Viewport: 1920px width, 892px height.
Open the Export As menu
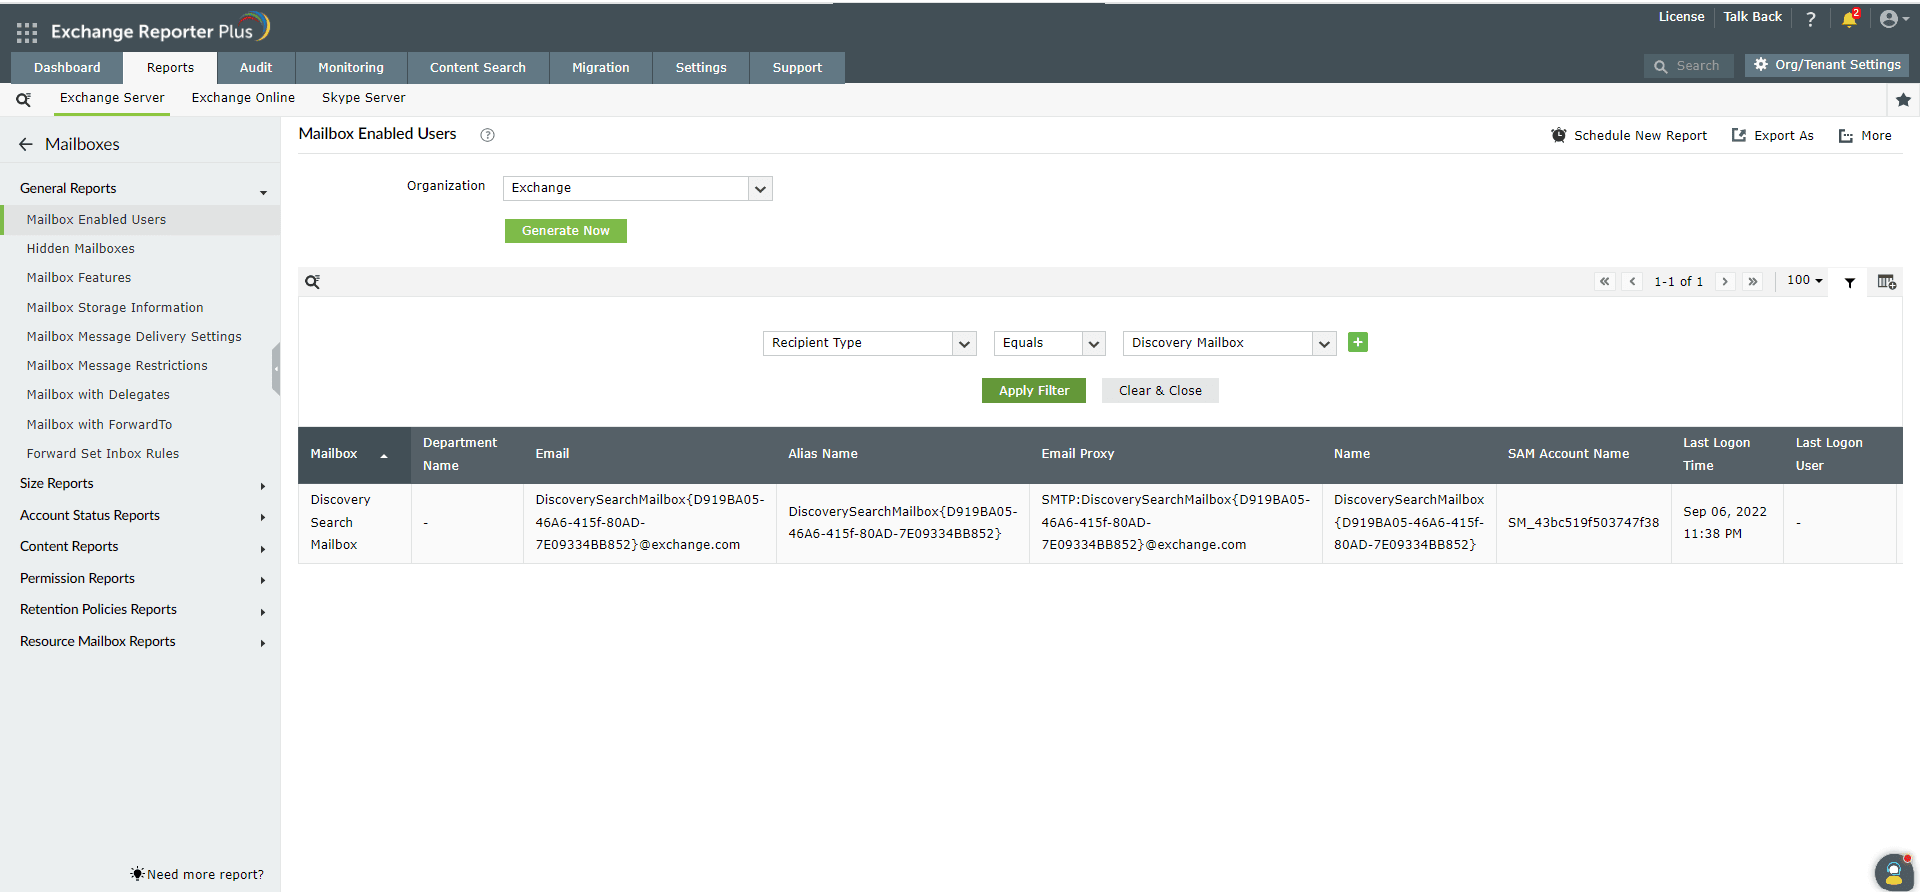pos(1772,136)
